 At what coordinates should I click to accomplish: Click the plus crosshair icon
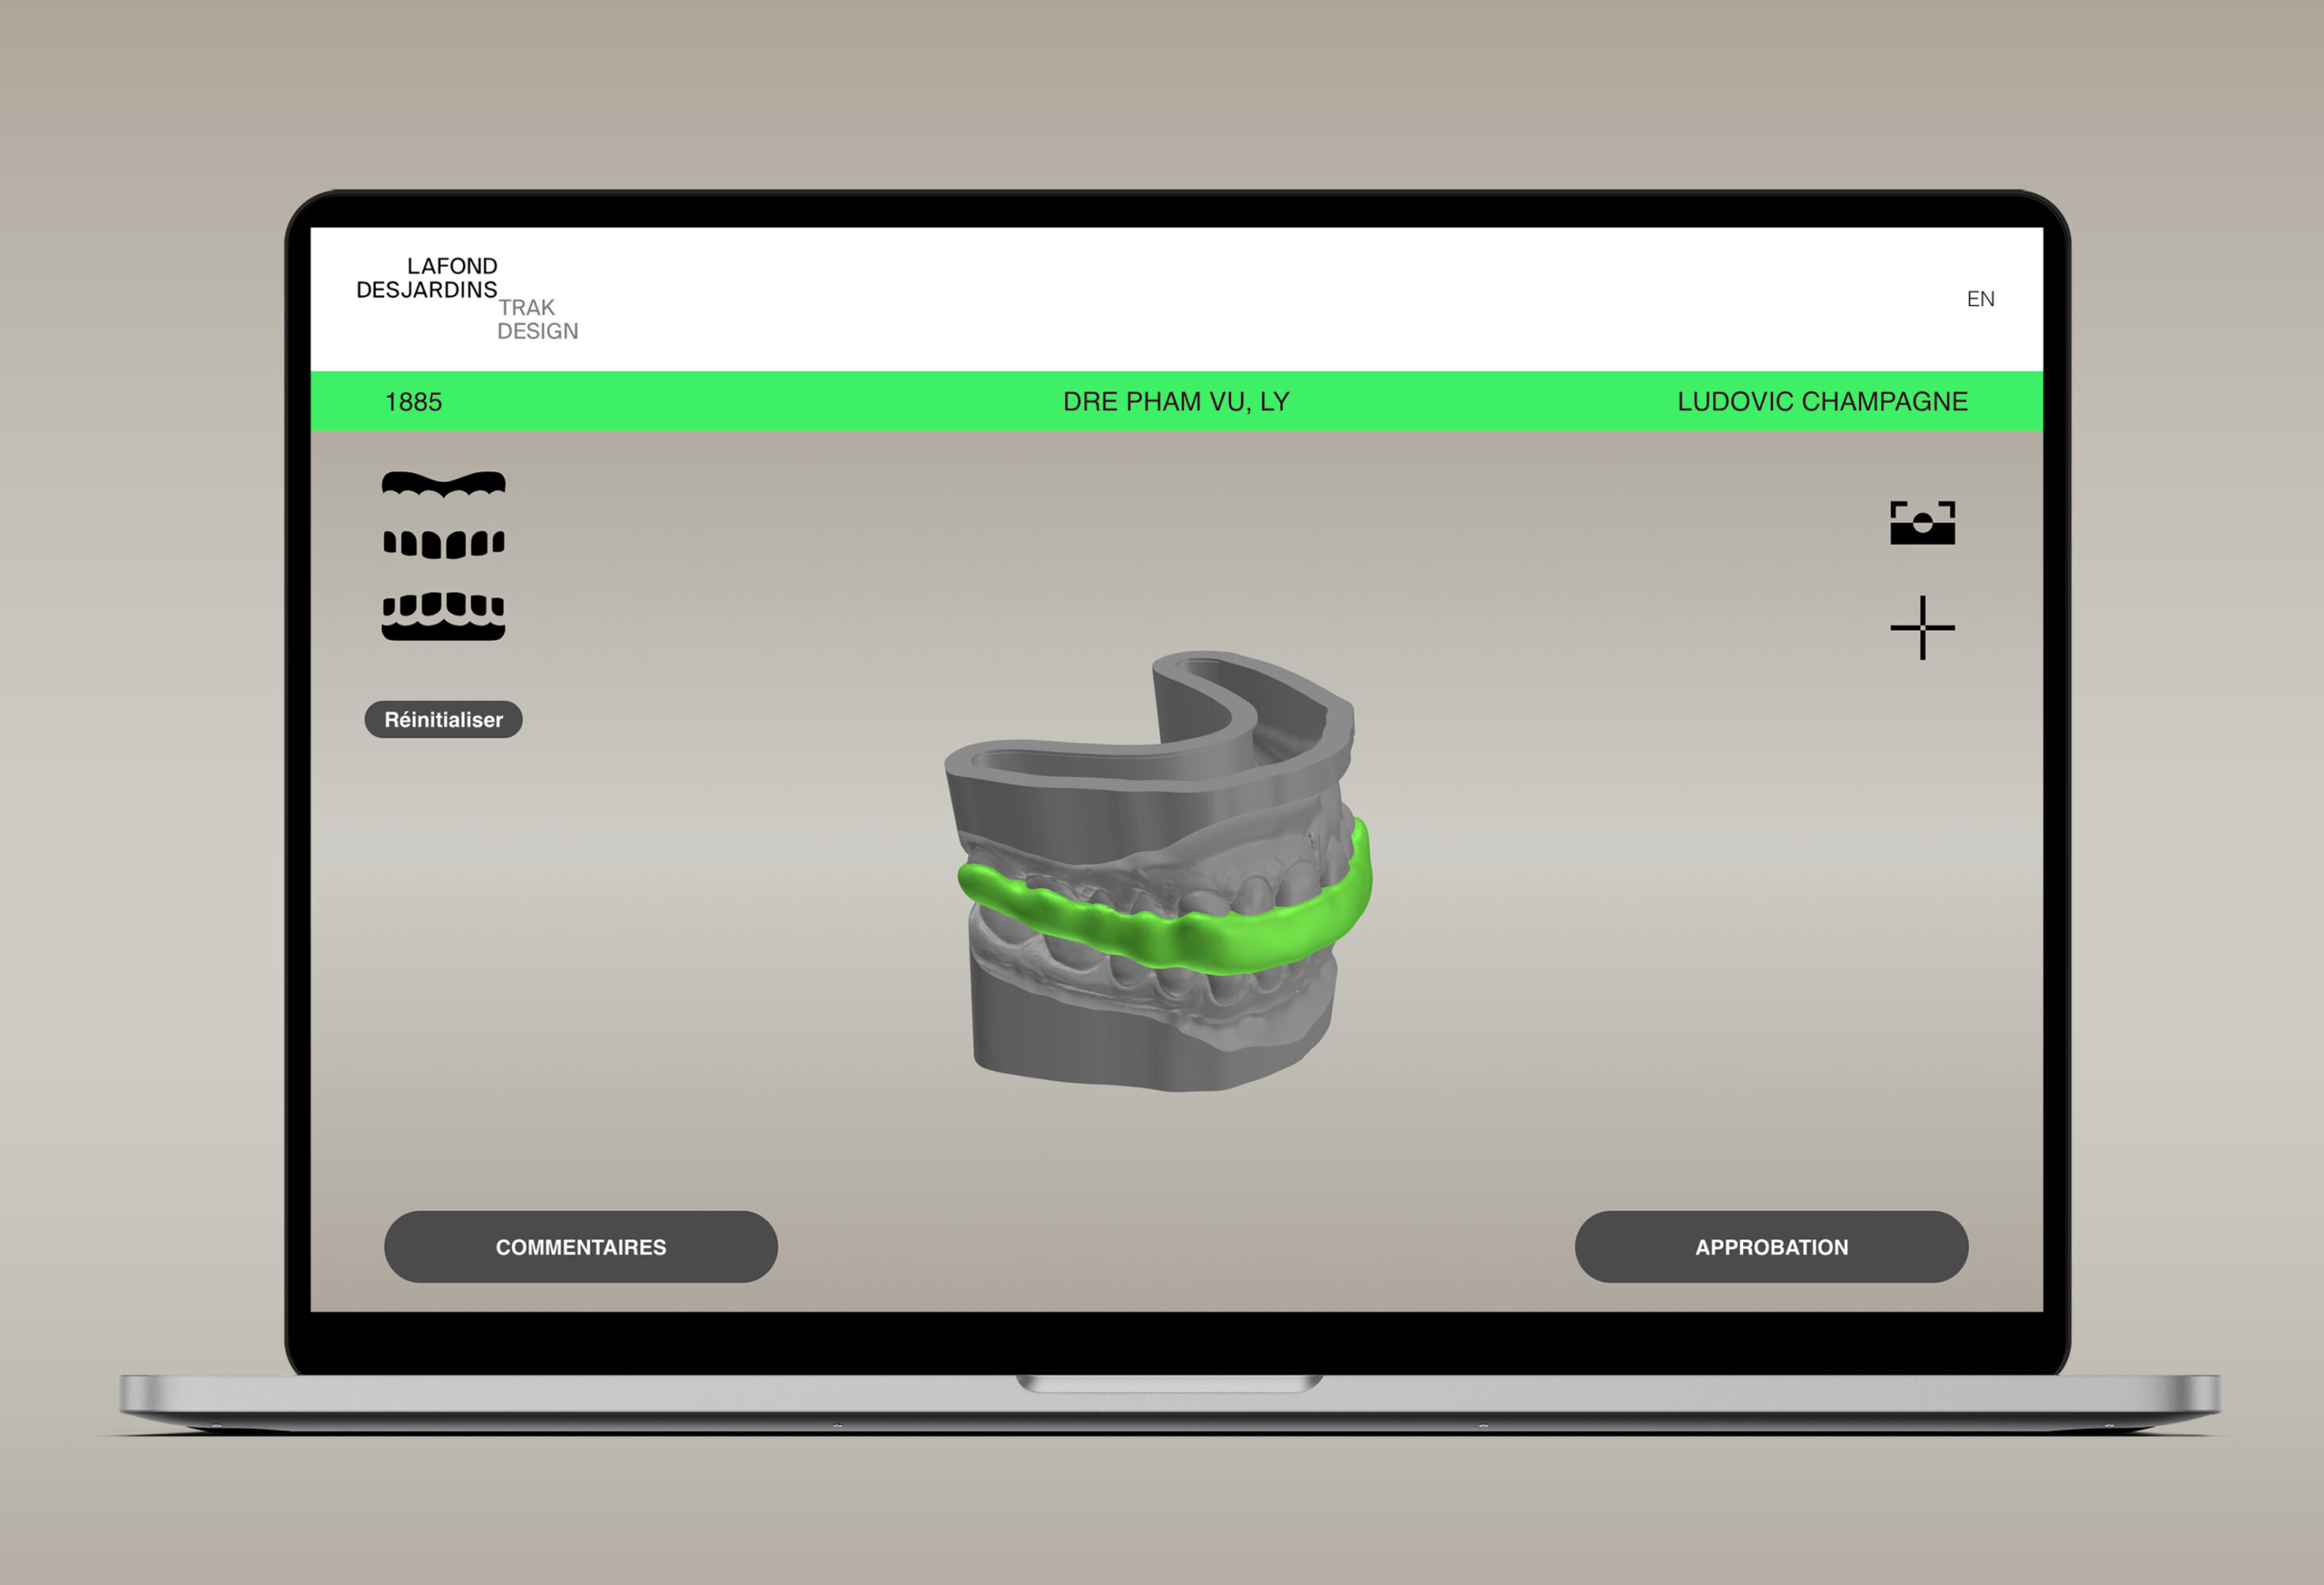click(x=1922, y=628)
